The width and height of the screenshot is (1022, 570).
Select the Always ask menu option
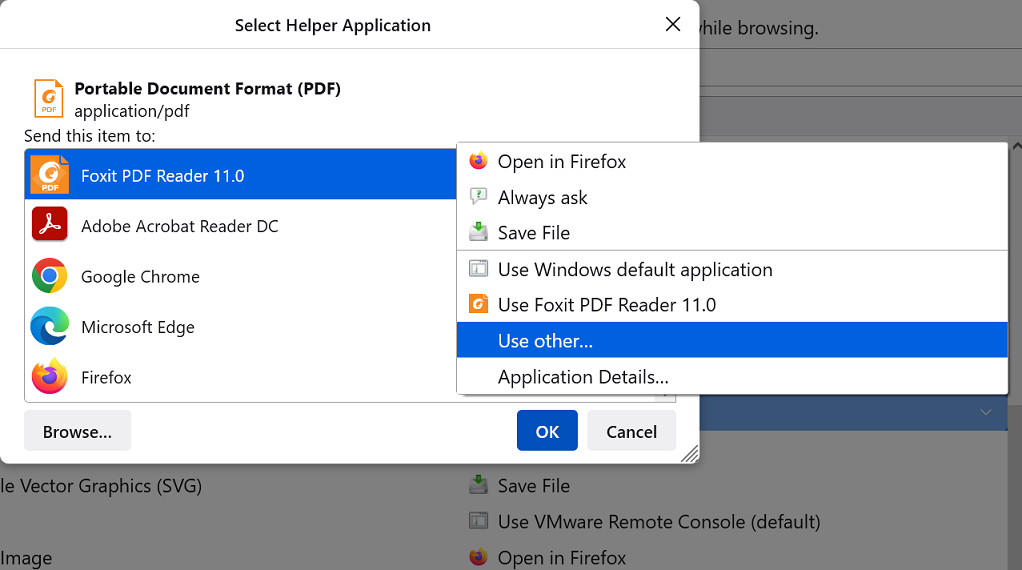(x=732, y=197)
